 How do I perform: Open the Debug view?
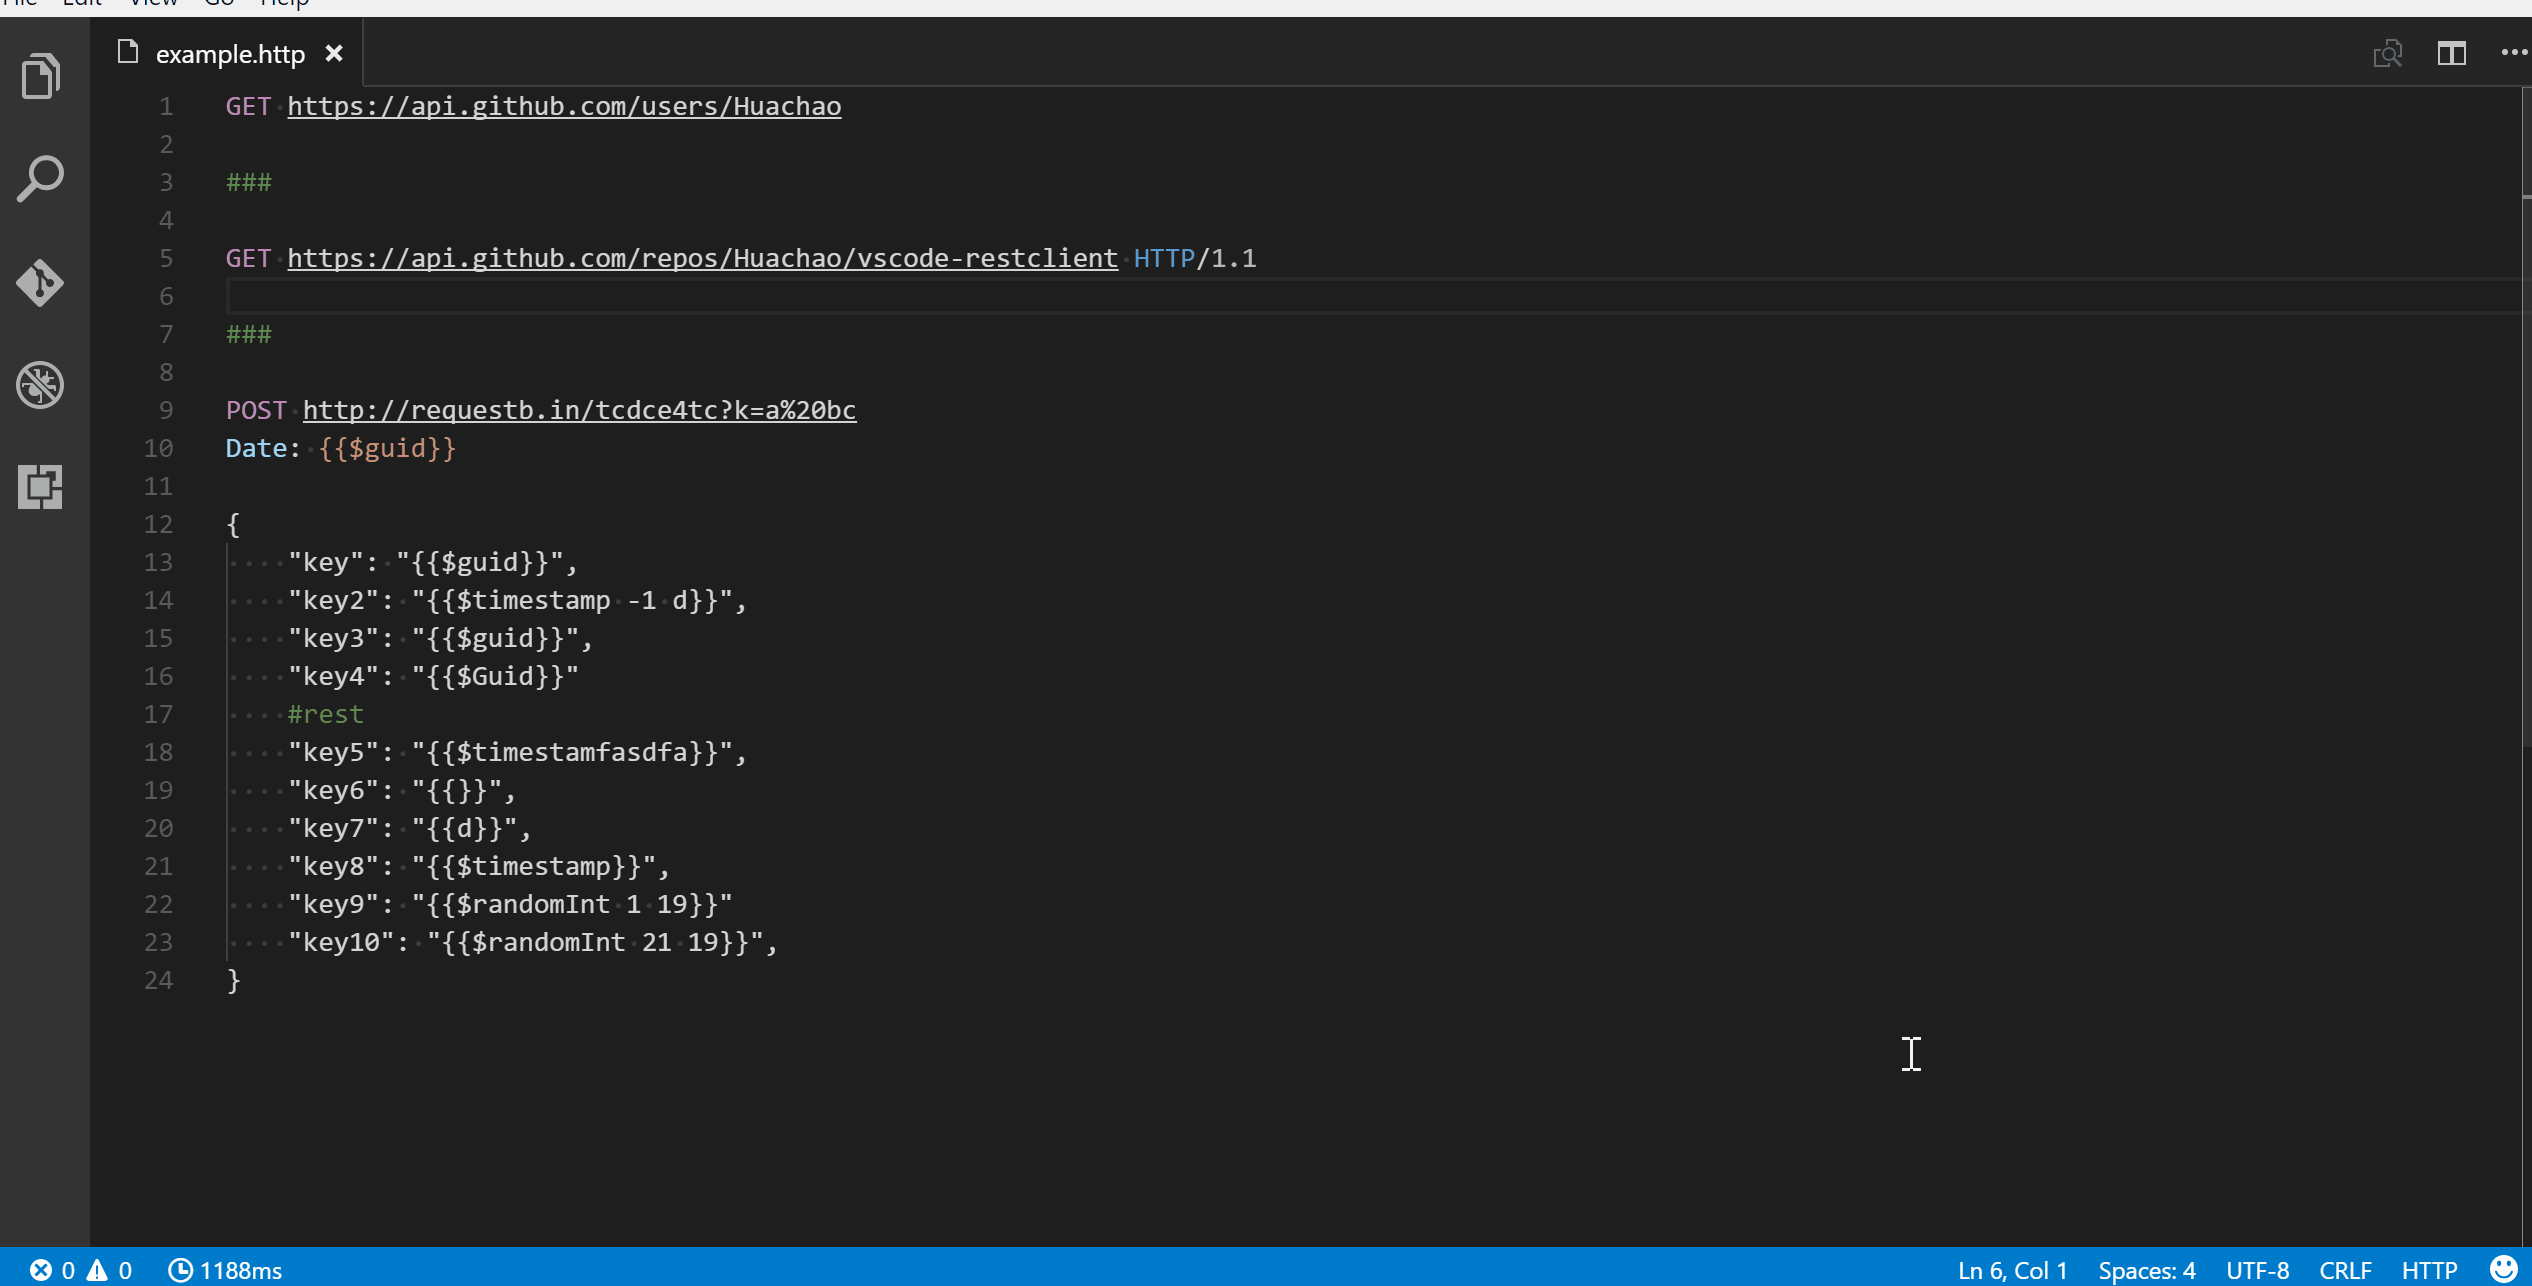(x=40, y=385)
